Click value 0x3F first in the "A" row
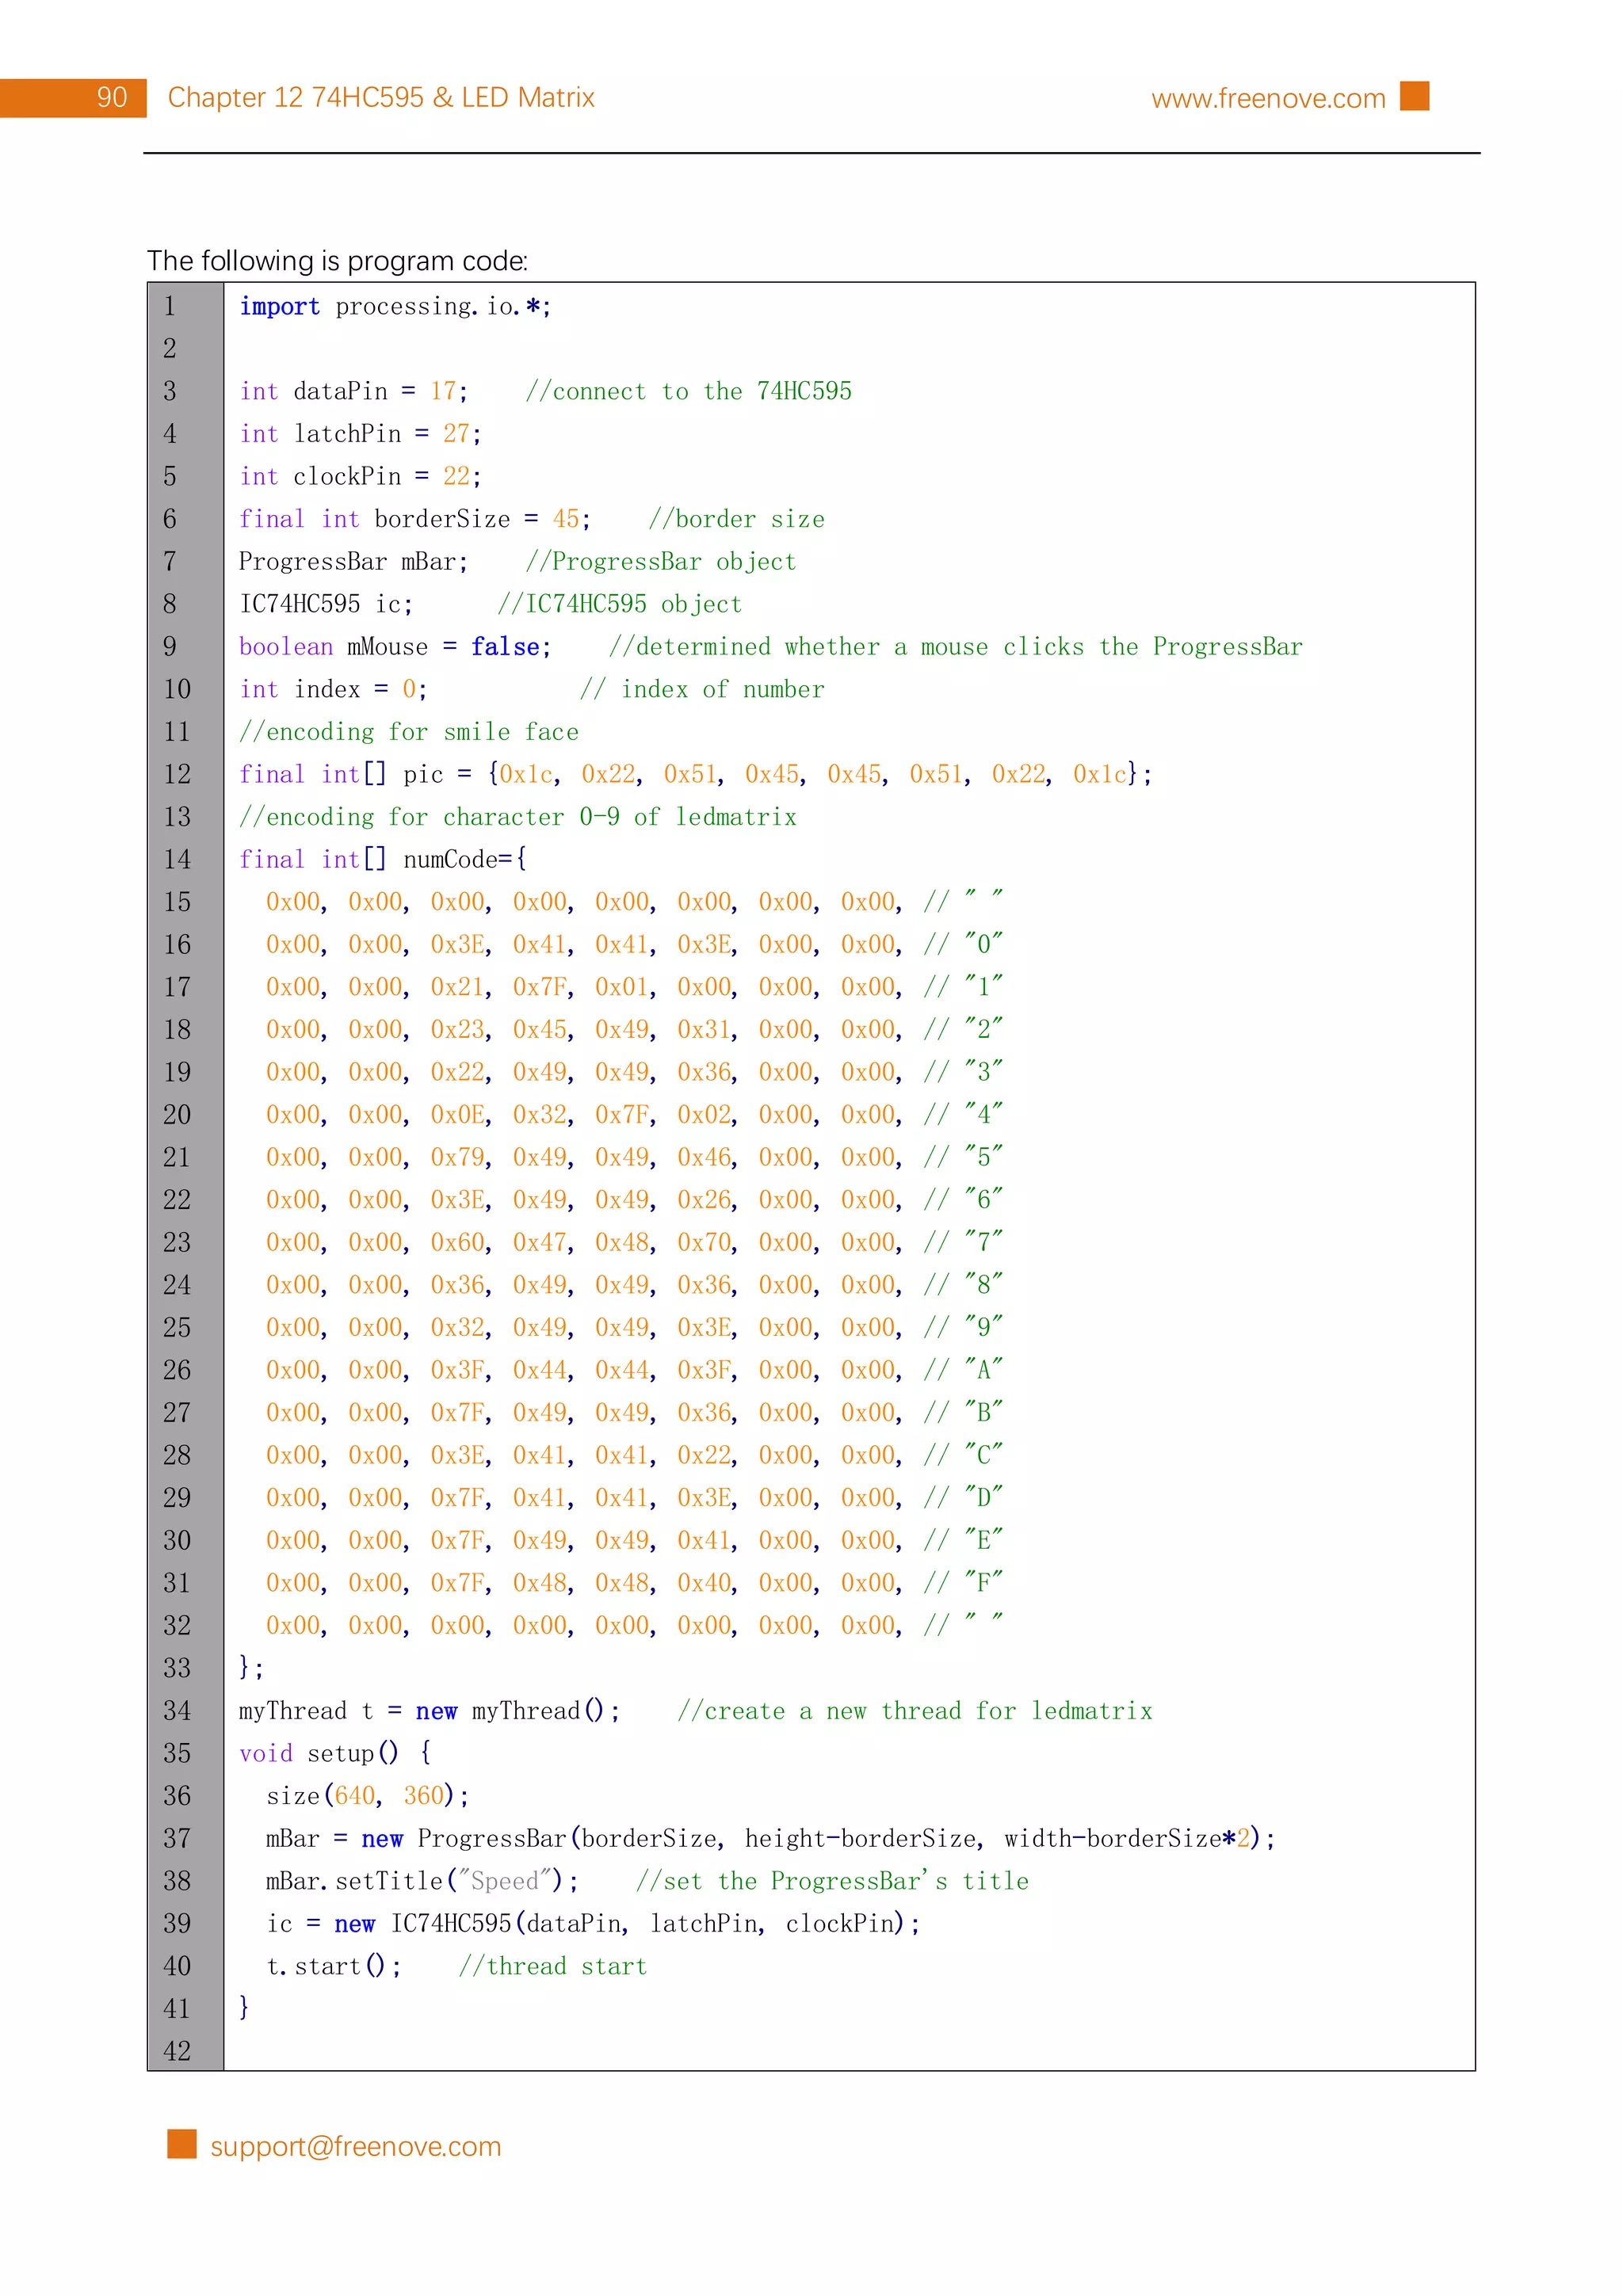 click(459, 1370)
